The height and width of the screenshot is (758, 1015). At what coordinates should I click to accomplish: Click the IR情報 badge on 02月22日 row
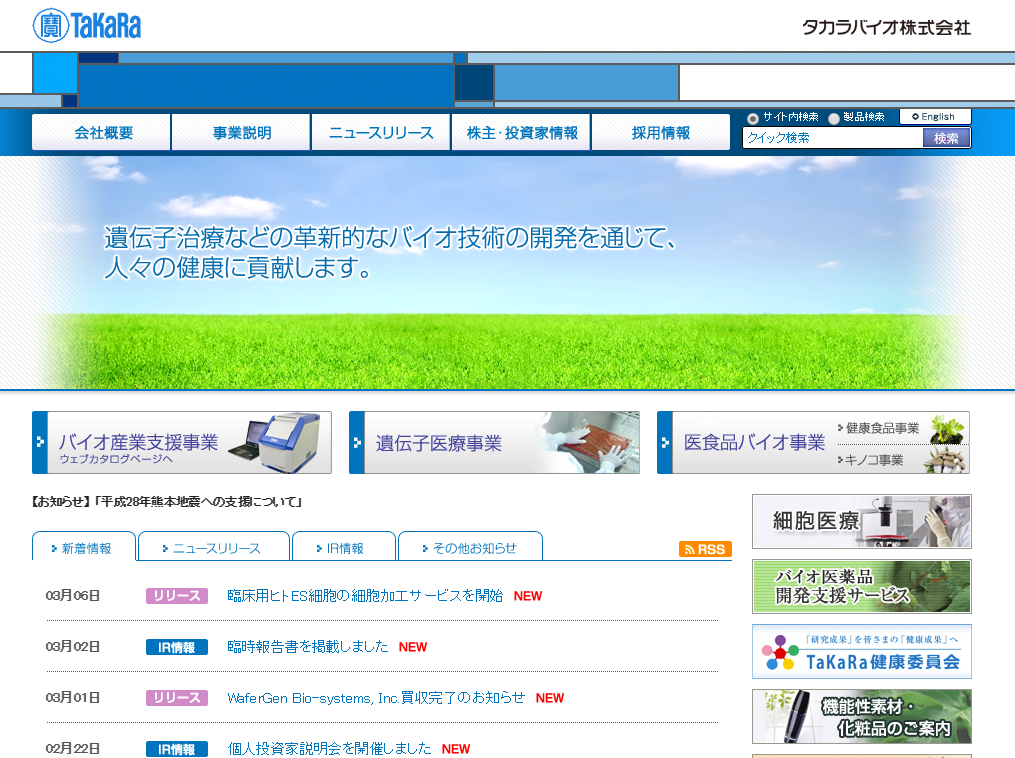click(x=177, y=749)
